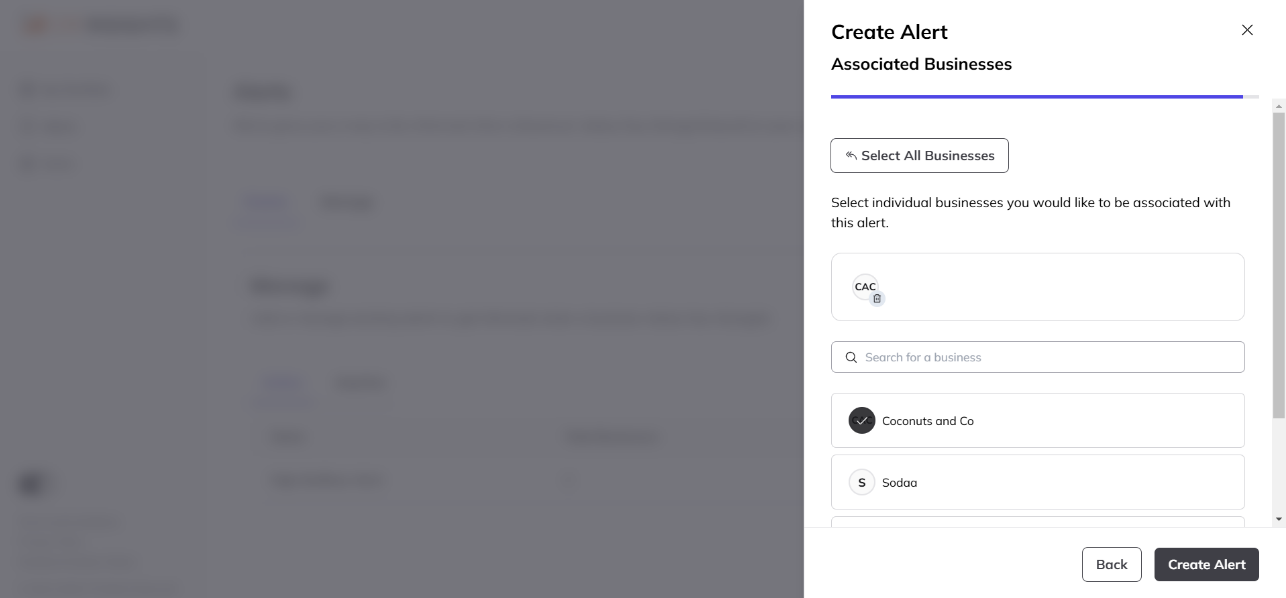Click the Create Alert button
The width and height of the screenshot is (1286, 598).
coord(1206,564)
